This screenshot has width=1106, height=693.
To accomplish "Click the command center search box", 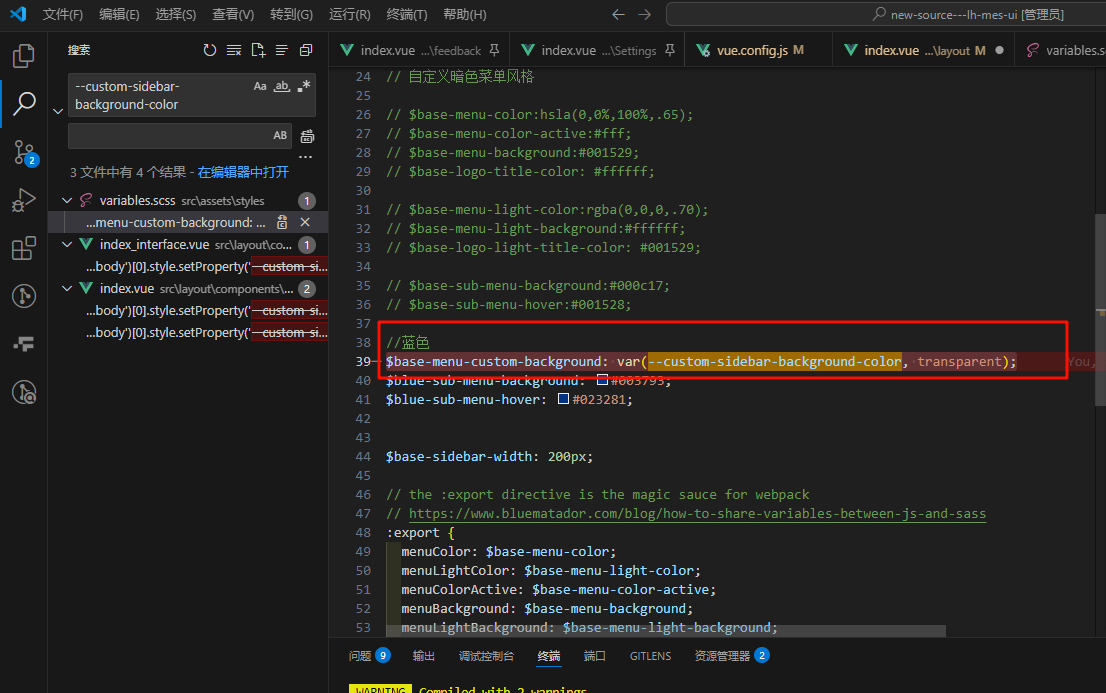I will pyautogui.click(x=886, y=14).
